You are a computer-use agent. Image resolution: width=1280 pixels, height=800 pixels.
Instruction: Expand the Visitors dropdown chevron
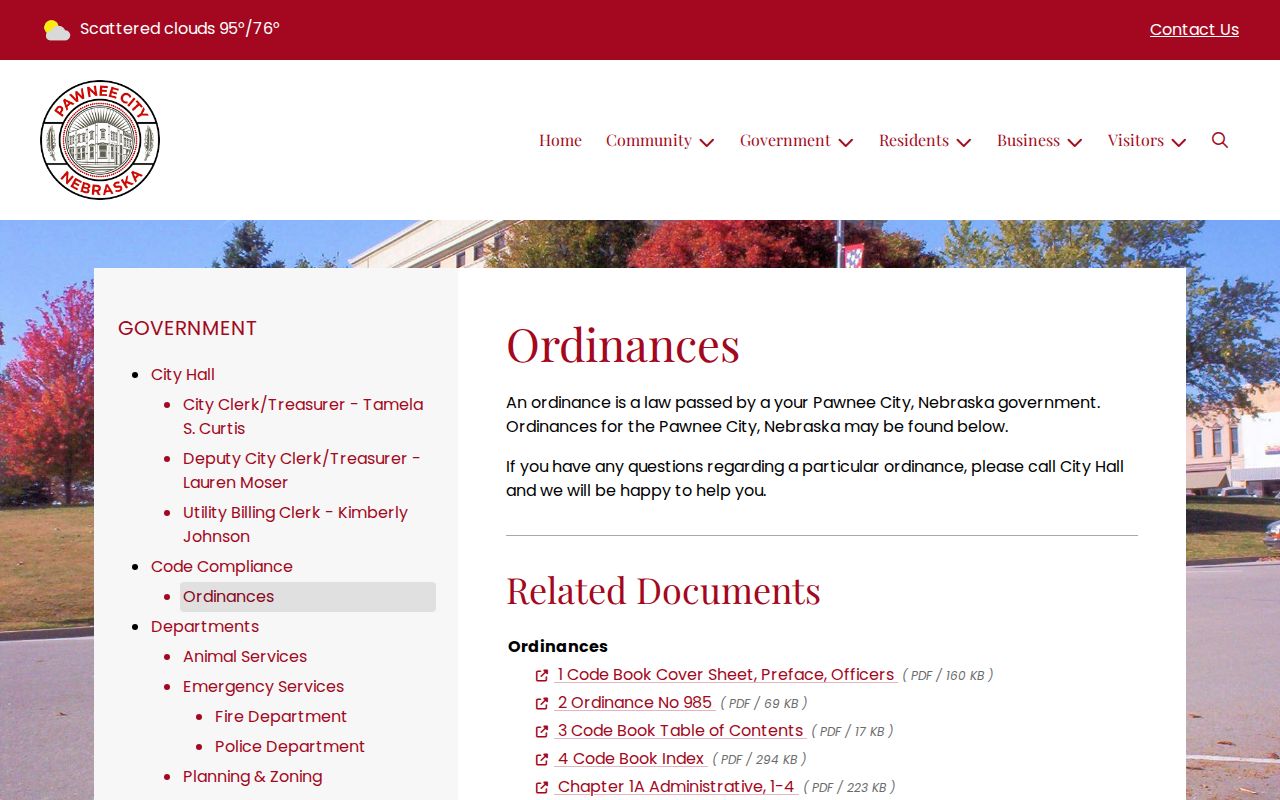(x=1179, y=142)
